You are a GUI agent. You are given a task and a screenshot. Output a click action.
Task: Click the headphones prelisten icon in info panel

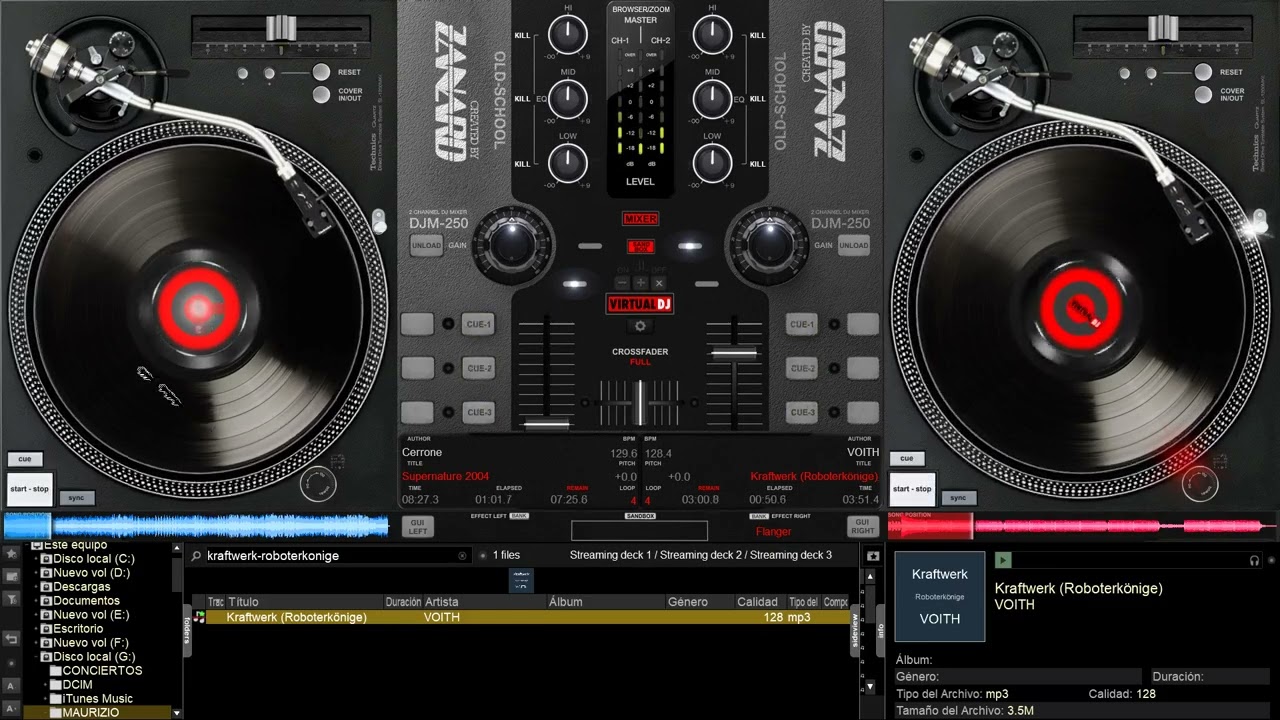[x=1254, y=560]
